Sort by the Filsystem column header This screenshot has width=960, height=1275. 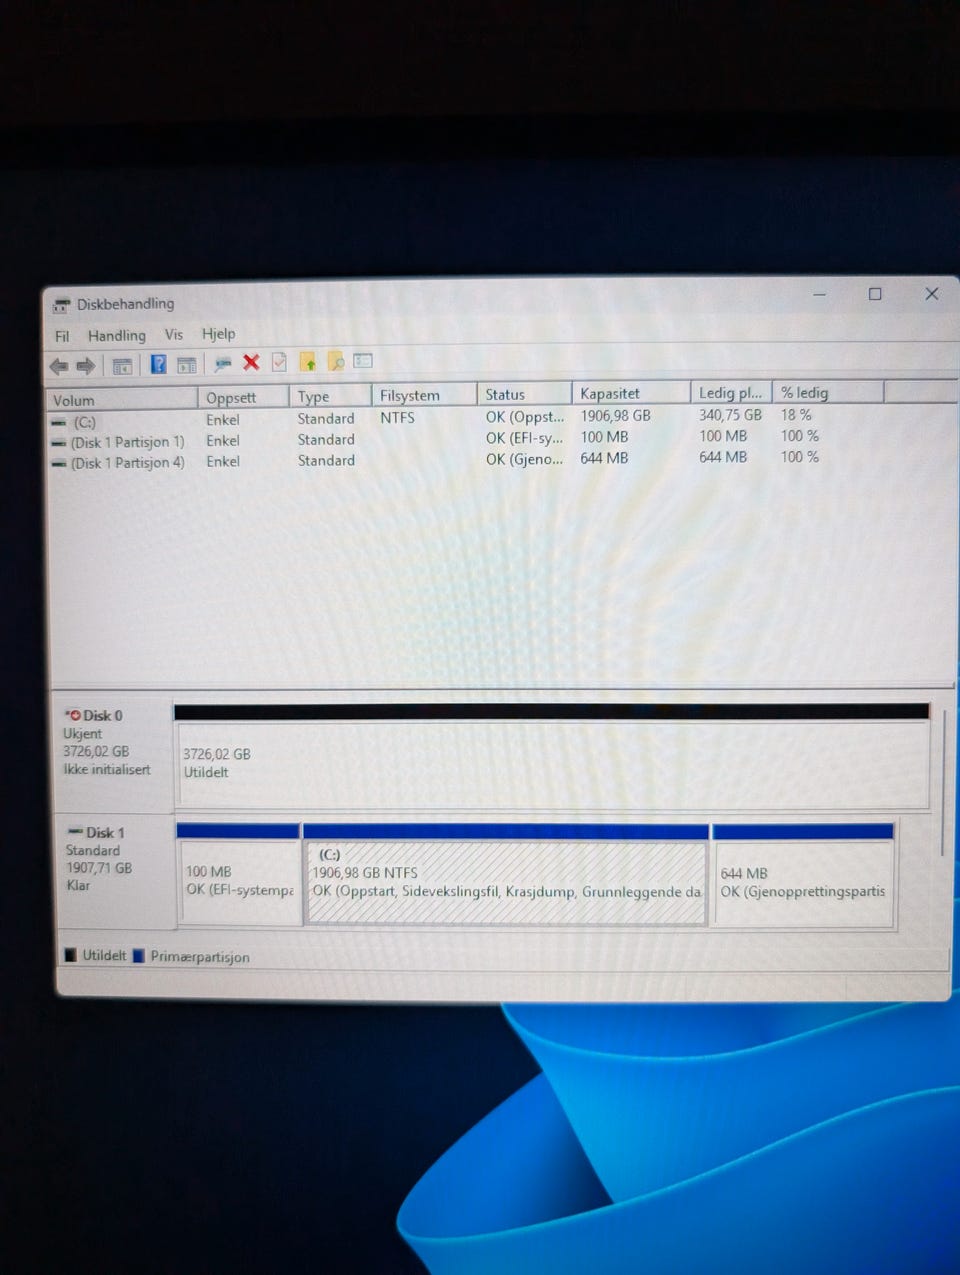(x=423, y=395)
